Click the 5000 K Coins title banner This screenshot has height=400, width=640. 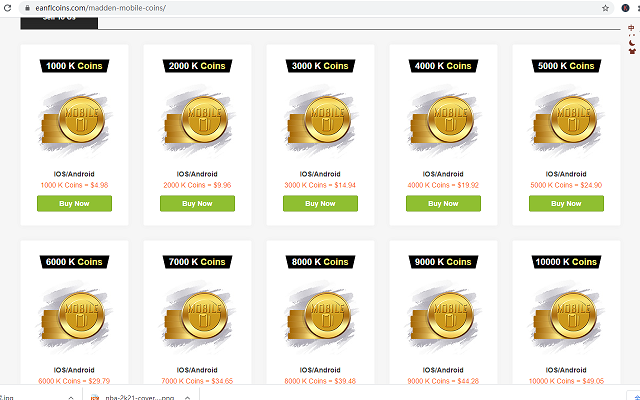(x=566, y=66)
